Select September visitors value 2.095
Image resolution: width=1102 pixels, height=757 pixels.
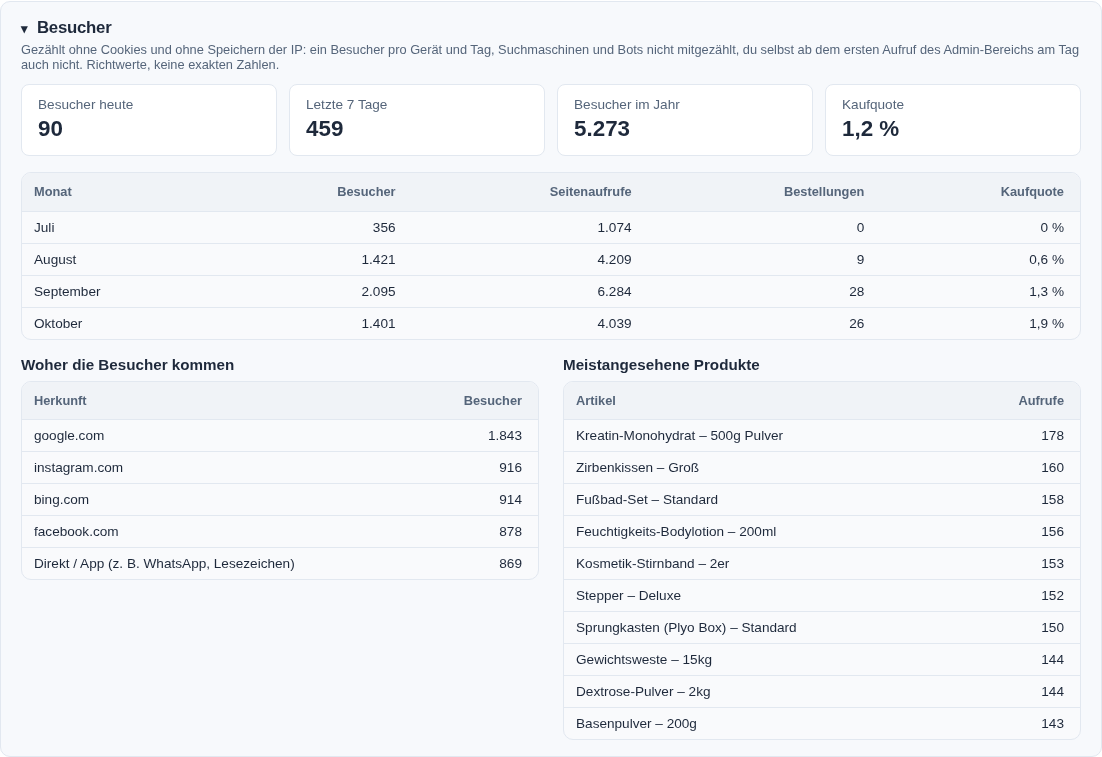378,292
